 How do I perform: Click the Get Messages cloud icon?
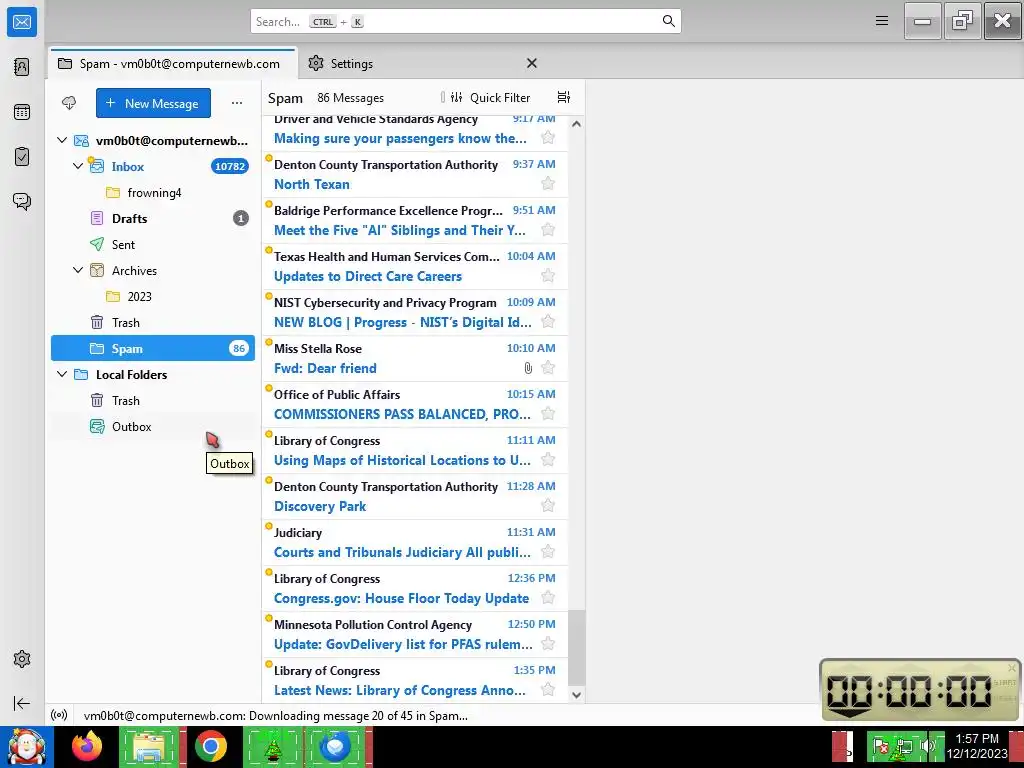tap(69, 103)
